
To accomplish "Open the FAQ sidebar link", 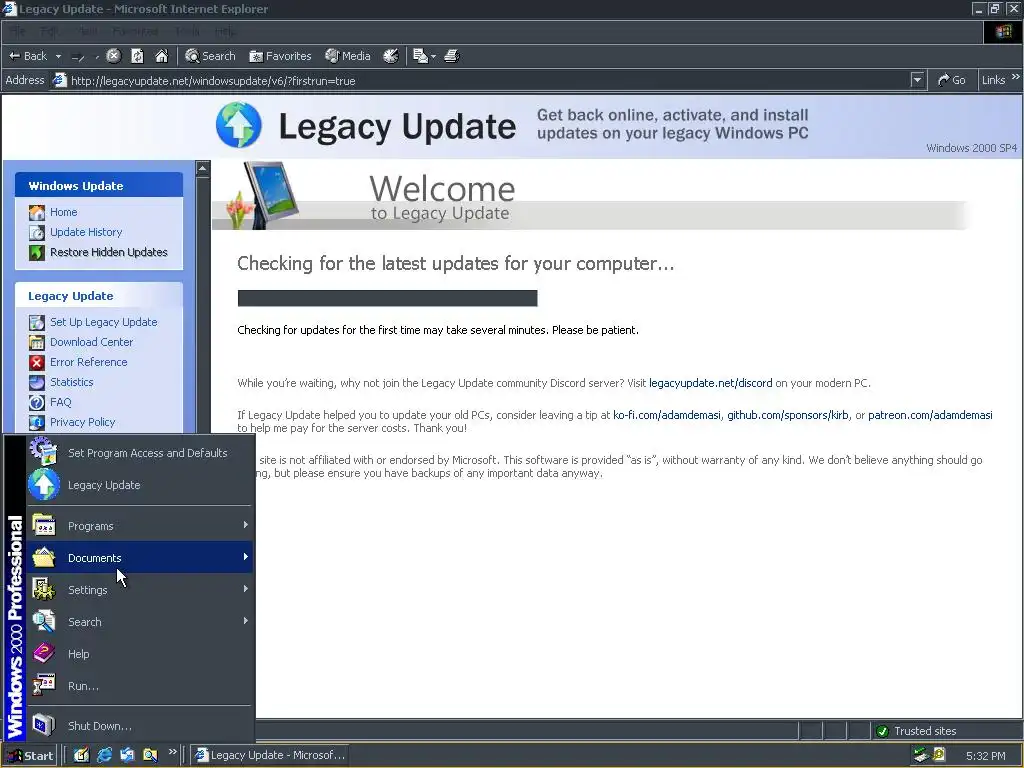I will coord(60,402).
